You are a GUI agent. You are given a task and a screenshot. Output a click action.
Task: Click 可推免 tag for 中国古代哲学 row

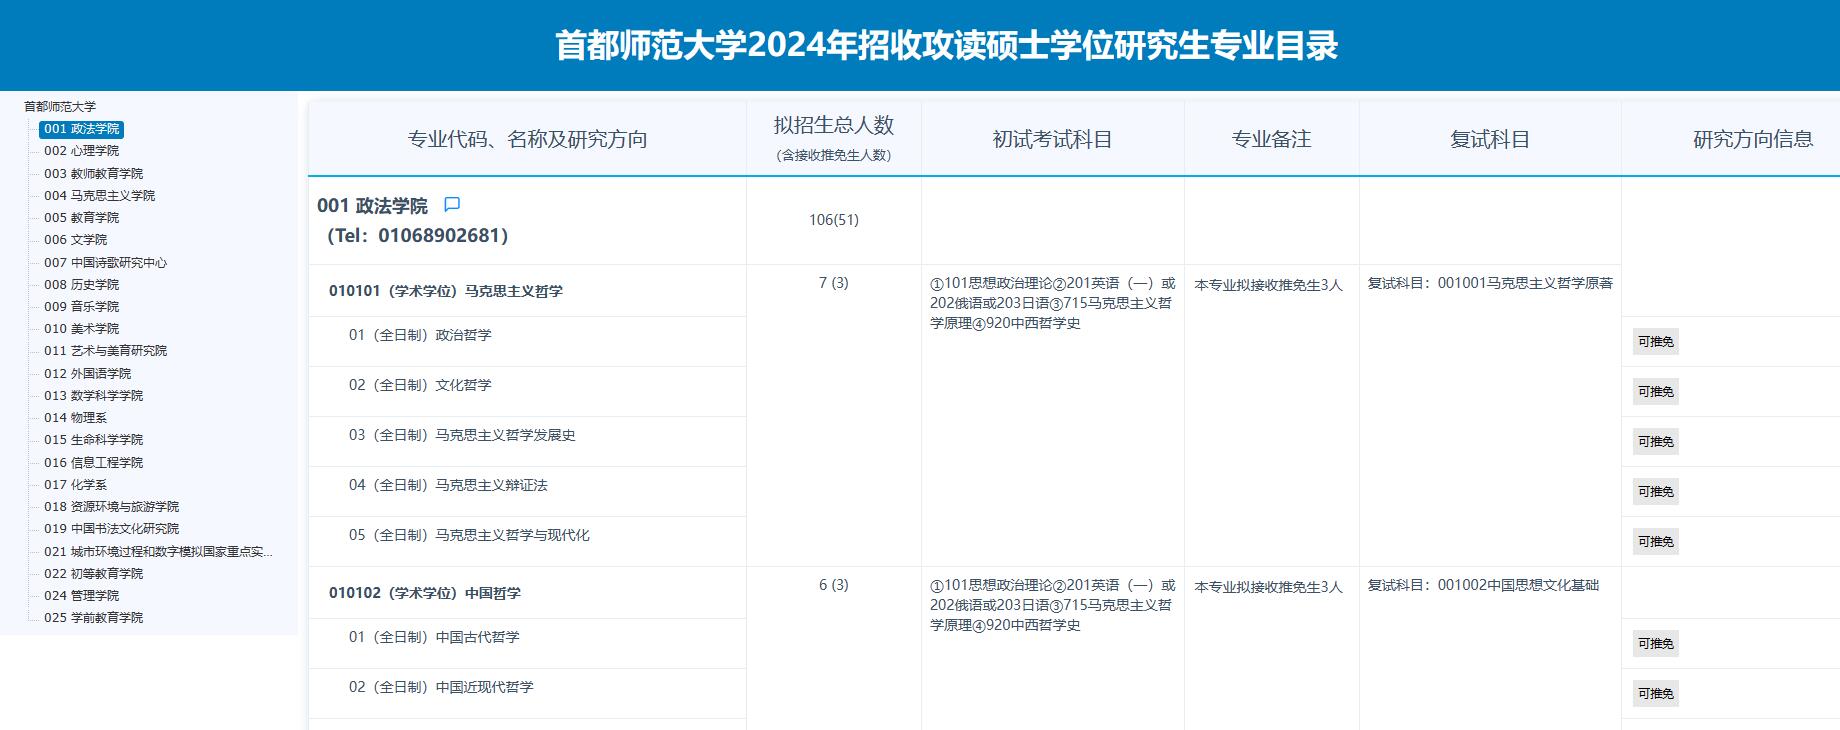tap(1655, 644)
